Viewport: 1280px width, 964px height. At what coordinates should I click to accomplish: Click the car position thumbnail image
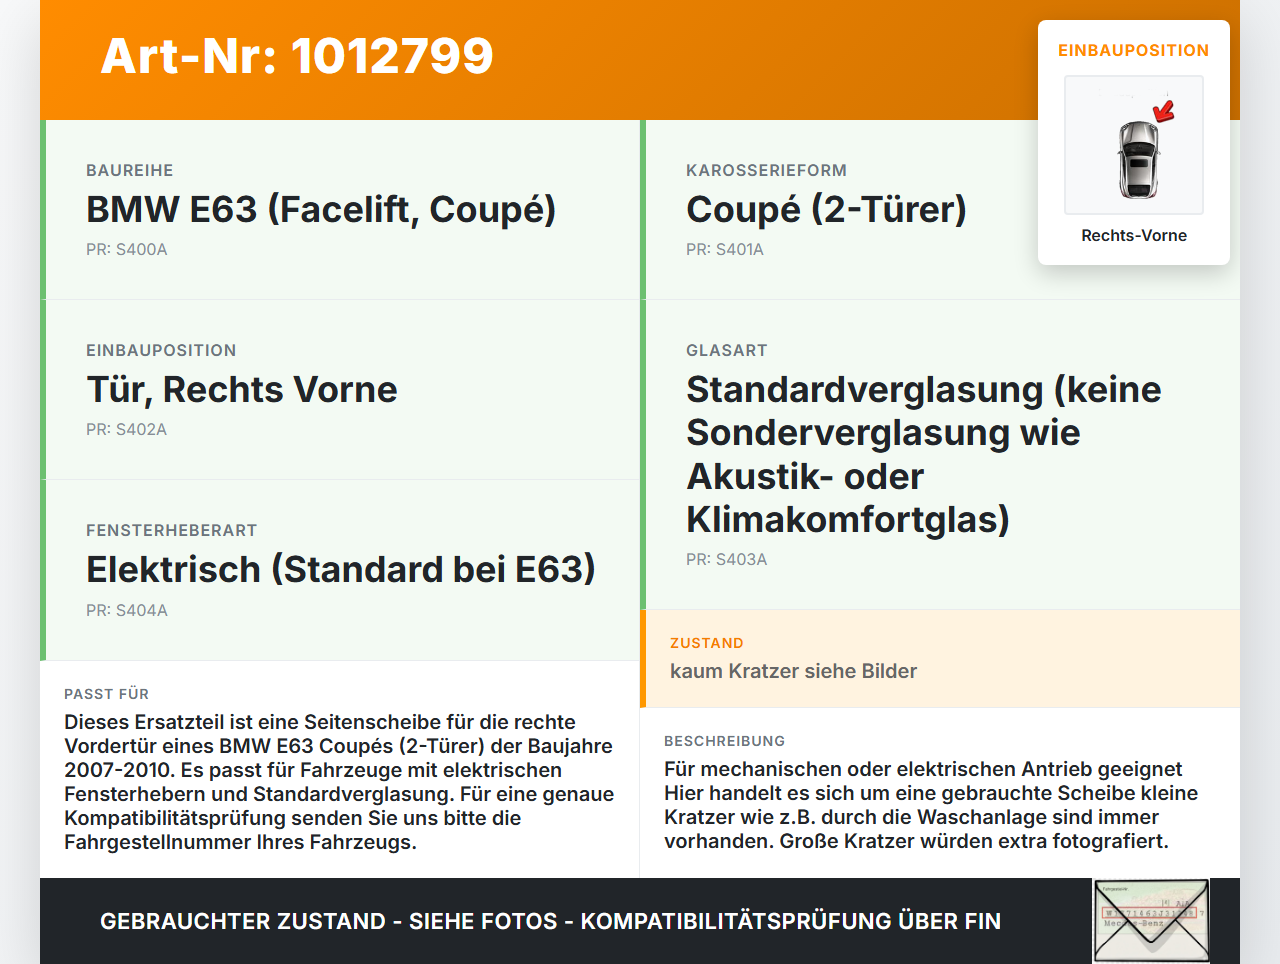point(1134,145)
